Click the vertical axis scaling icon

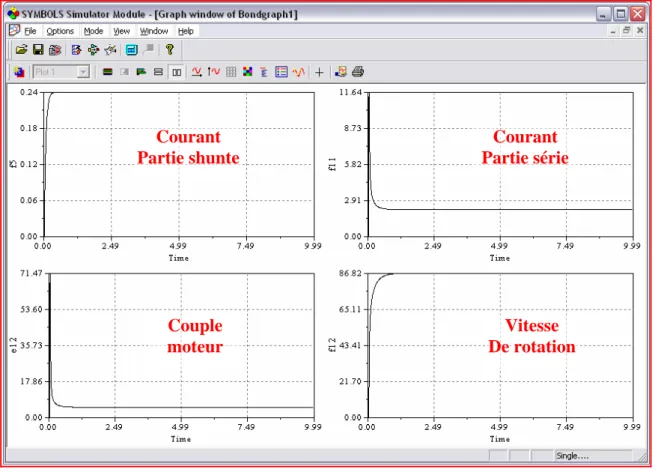click(213, 72)
